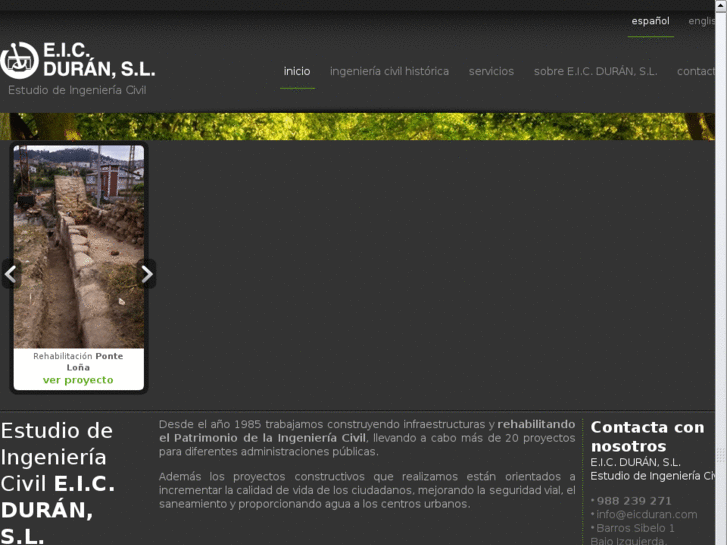Click the E.I.C. Durán circular logo icon
The width and height of the screenshot is (727, 545).
19,60
